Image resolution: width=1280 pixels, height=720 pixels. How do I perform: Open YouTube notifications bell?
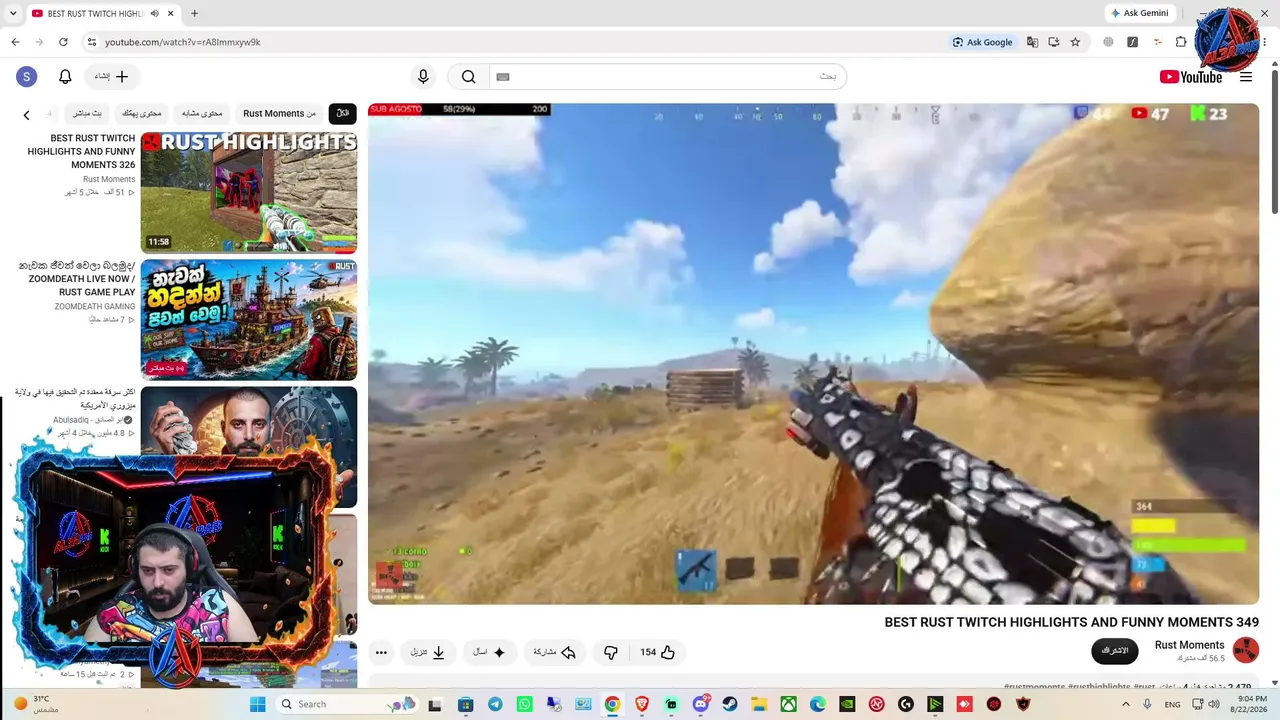tap(65, 77)
